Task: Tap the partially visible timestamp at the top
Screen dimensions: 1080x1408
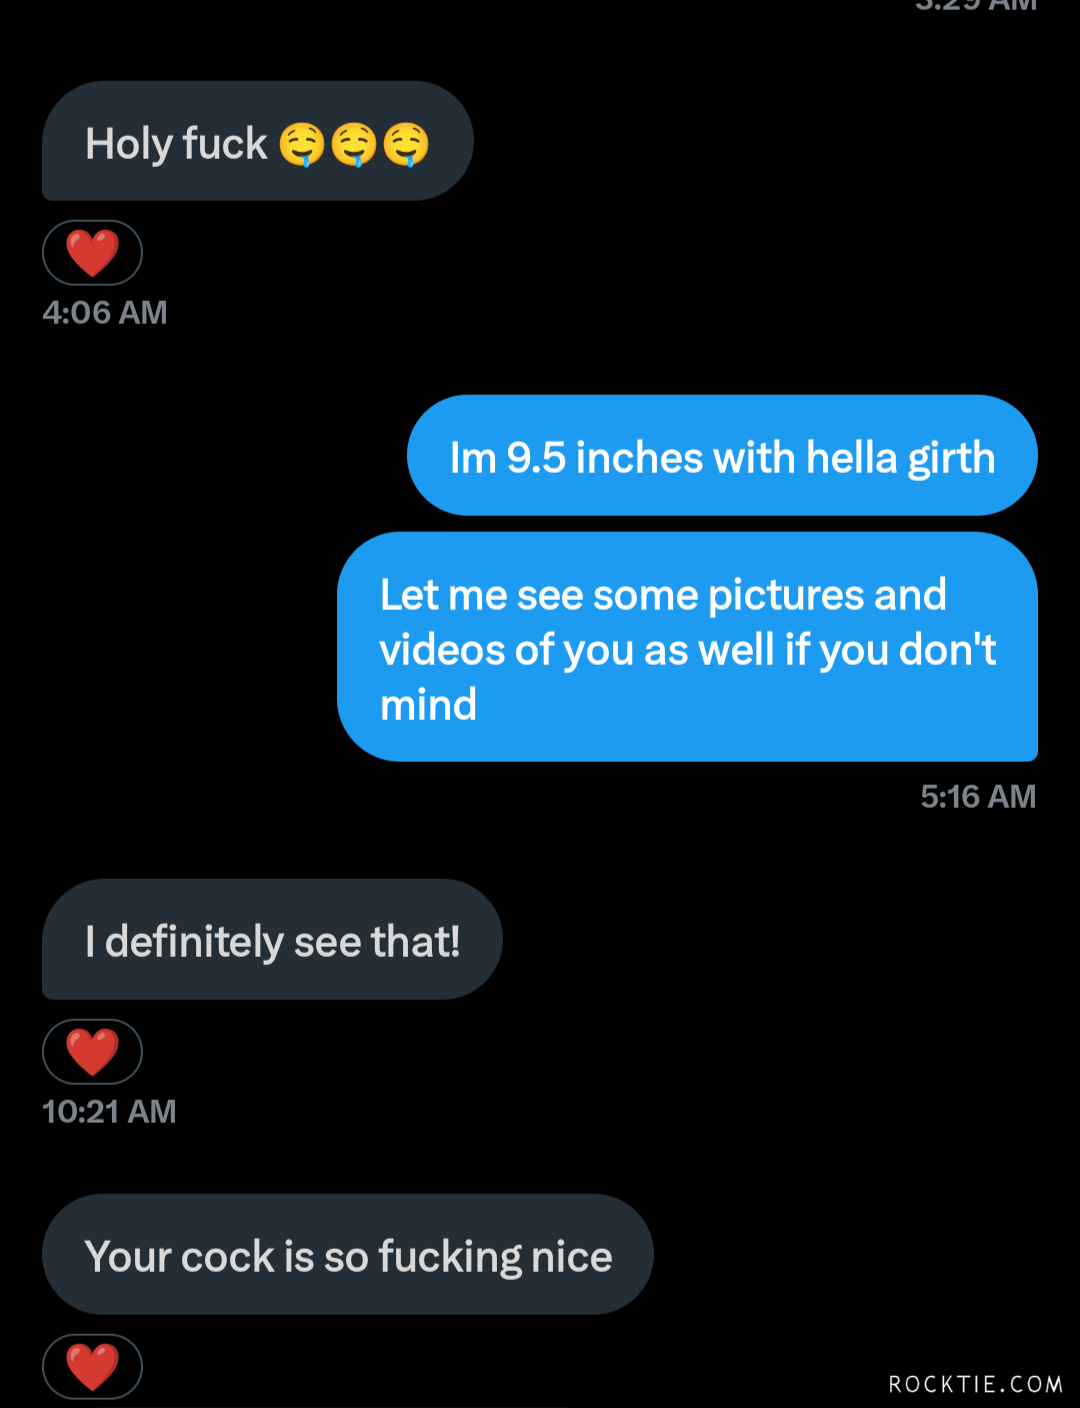Action: pyautogui.click(x=975, y=5)
